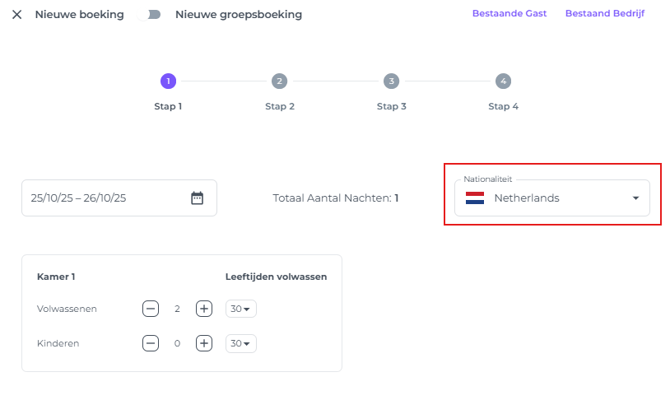The height and width of the screenshot is (414, 670).
Task: Click the Nieuwe groepsboeking label
Action: (x=238, y=15)
